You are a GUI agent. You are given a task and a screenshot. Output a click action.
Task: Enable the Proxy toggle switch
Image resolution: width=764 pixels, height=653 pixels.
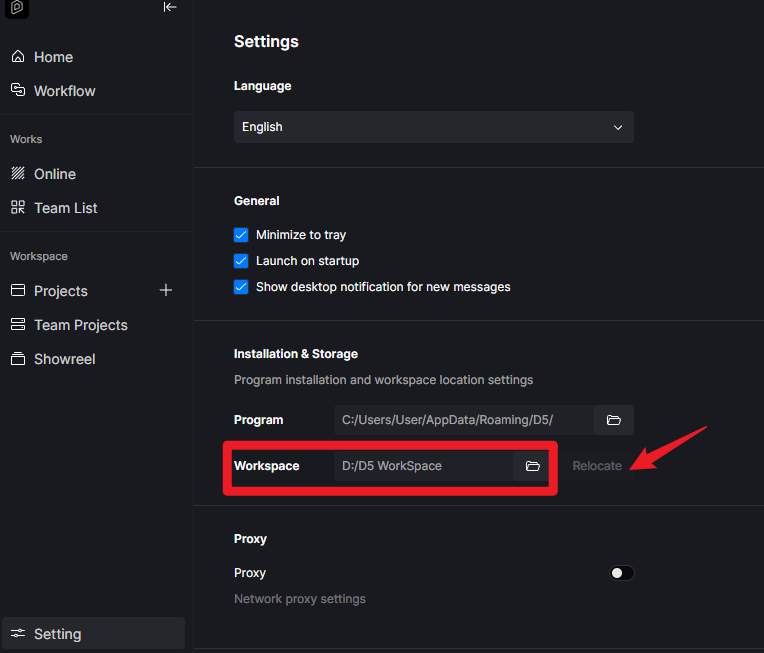click(x=622, y=573)
